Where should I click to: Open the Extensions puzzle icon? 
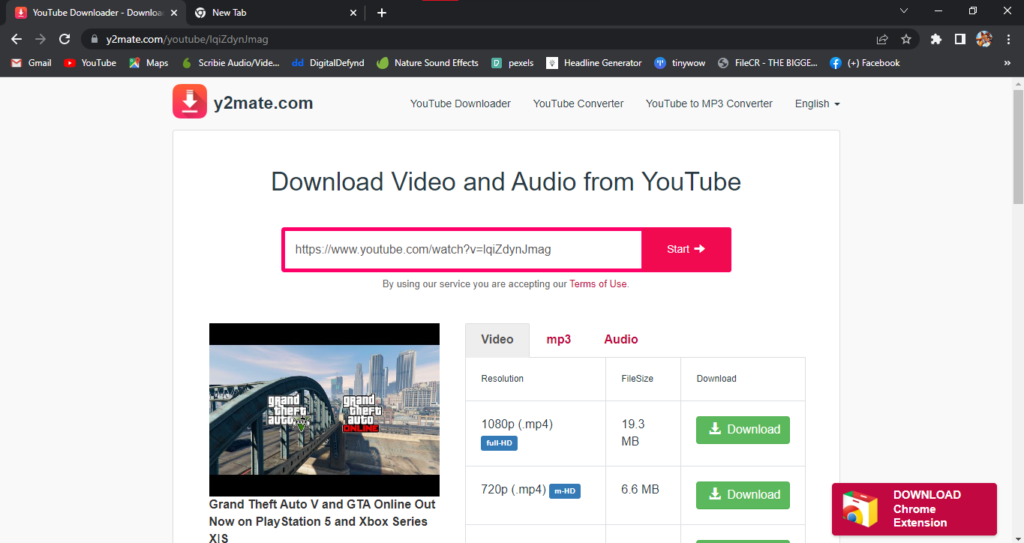(x=936, y=39)
